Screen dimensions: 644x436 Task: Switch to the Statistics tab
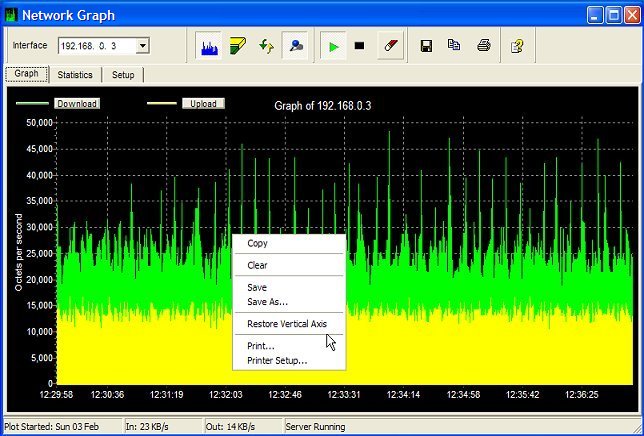[75, 75]
